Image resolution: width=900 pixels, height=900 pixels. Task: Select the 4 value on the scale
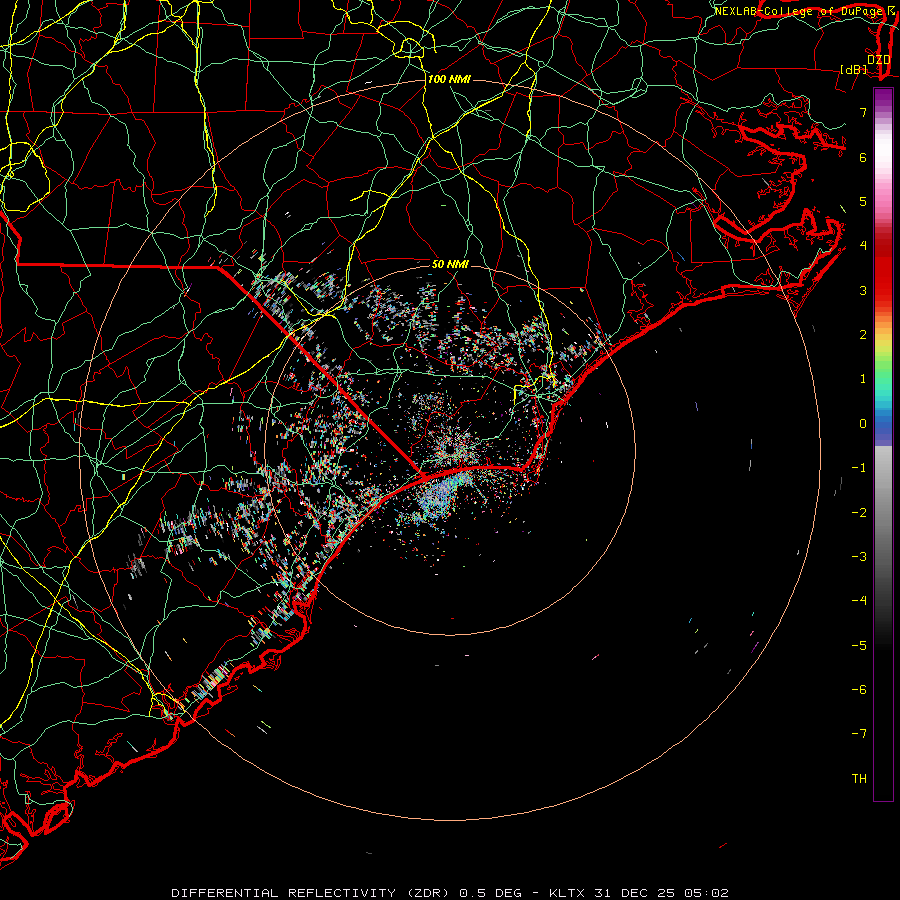pyautogui.click(x=863, y=246)
